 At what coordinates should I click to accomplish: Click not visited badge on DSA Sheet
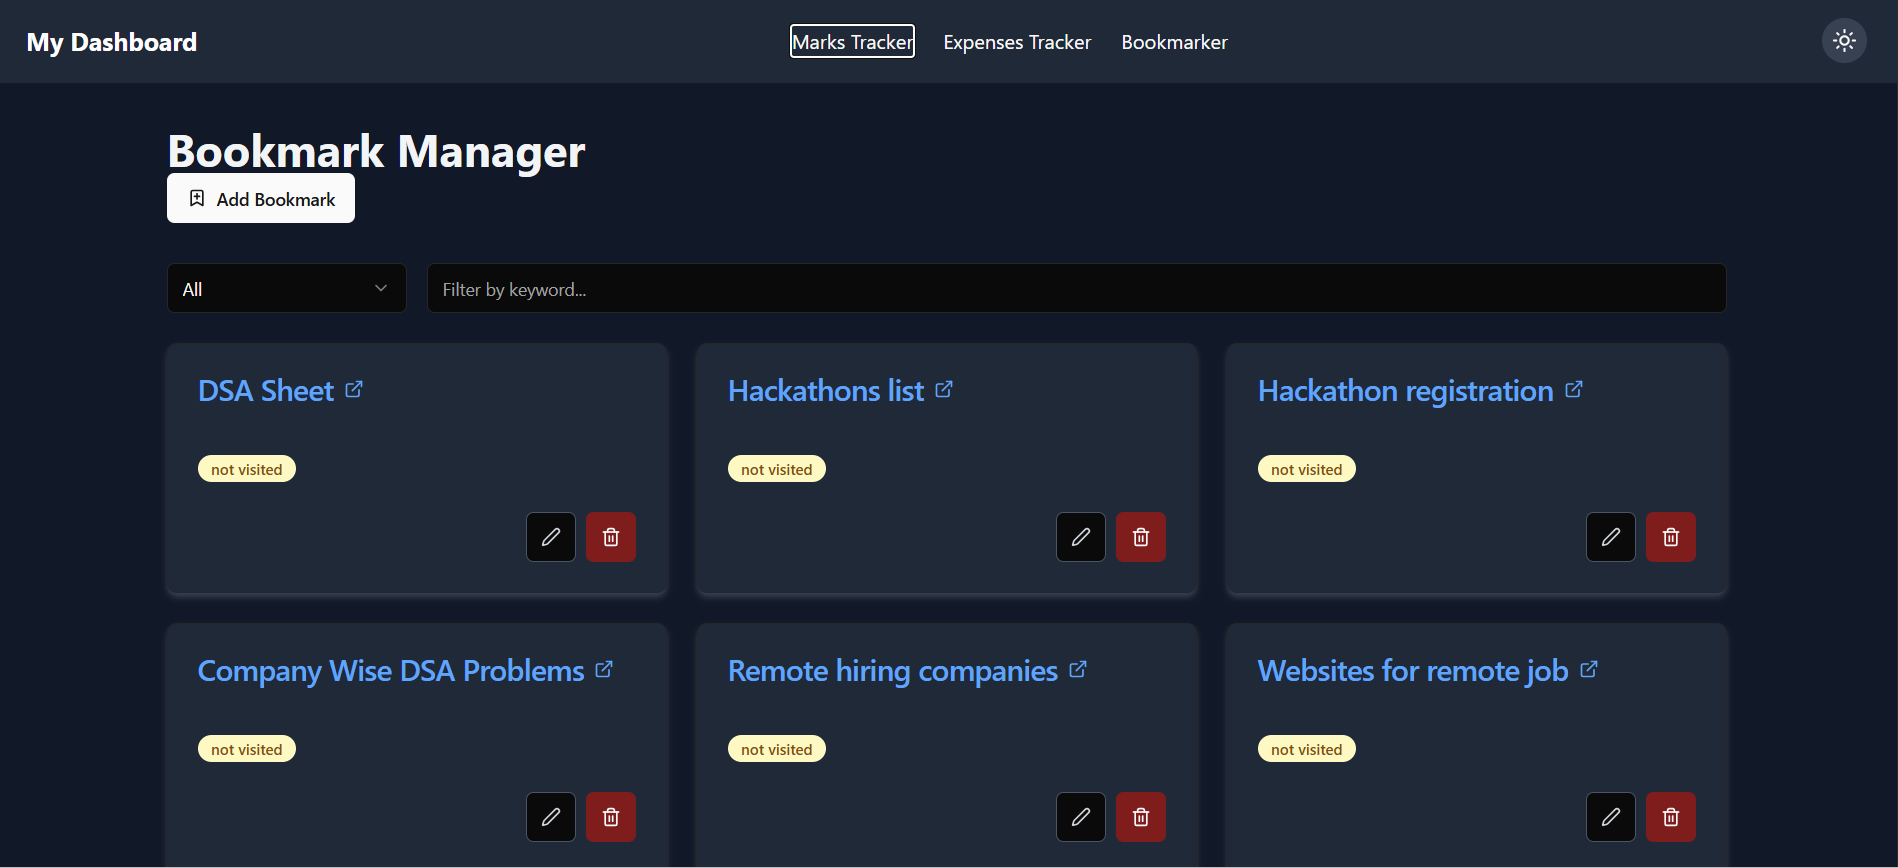247,469
